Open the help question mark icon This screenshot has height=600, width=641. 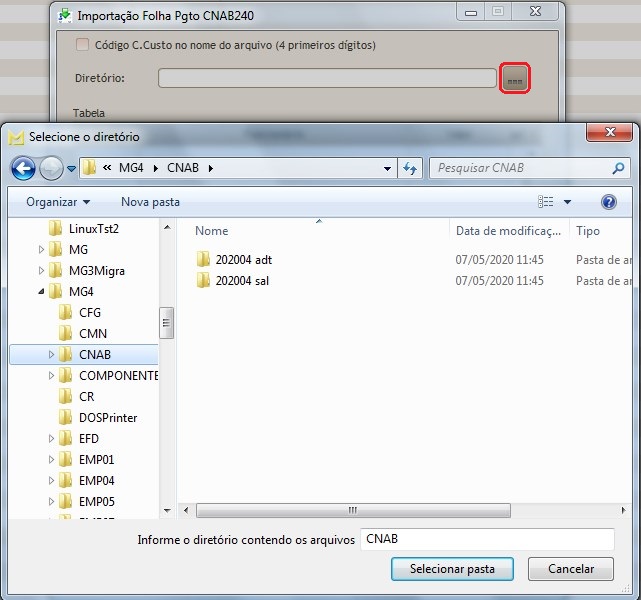click(608, 202)
